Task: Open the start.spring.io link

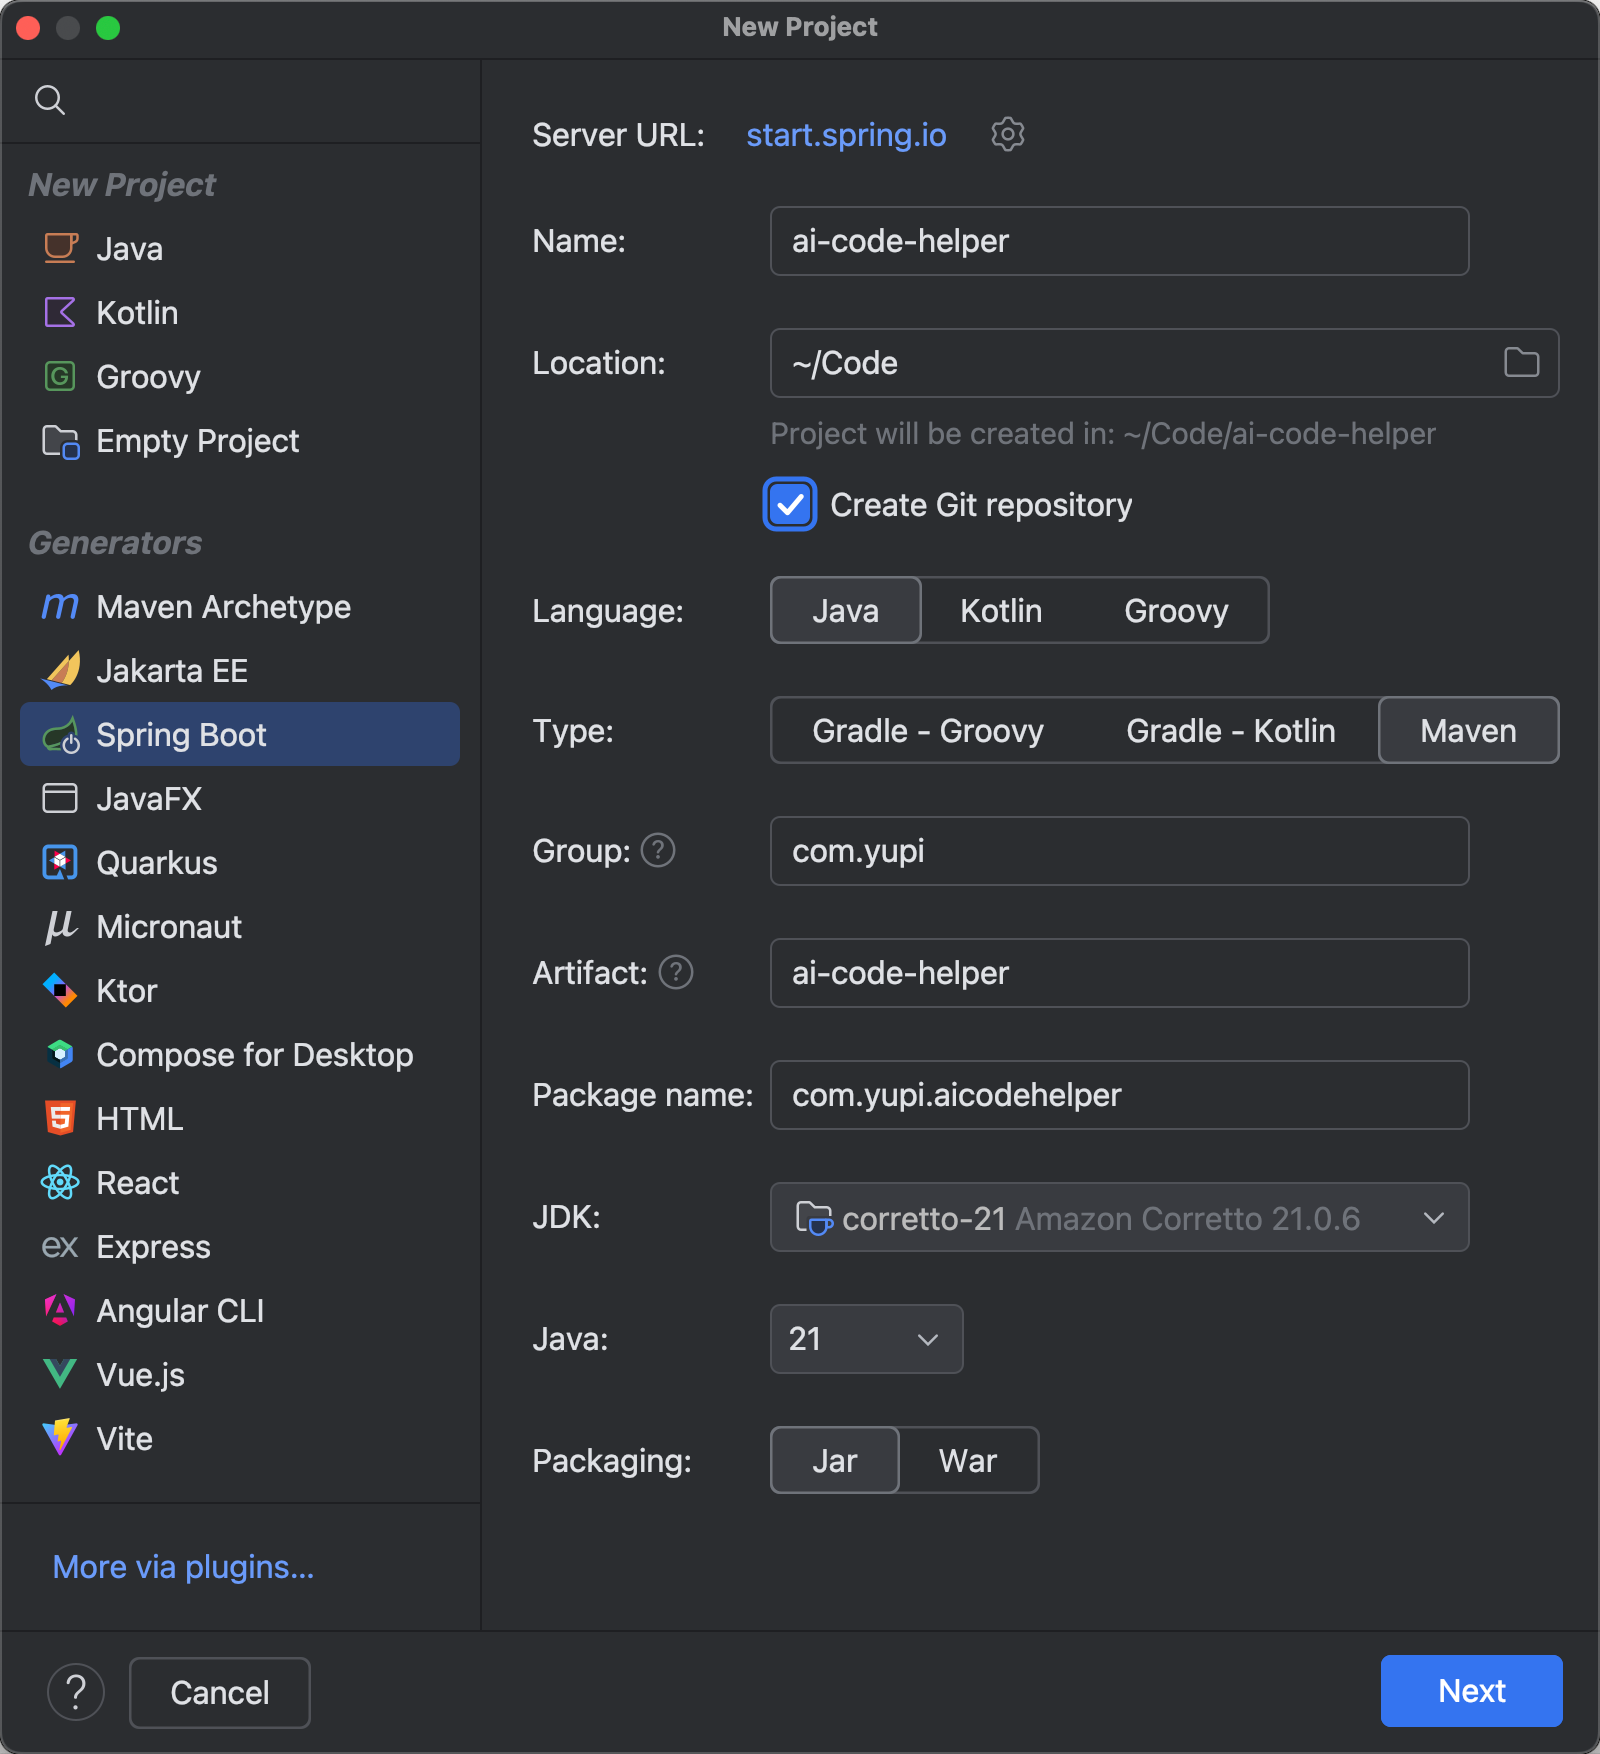Action: (x=846, y=135)
